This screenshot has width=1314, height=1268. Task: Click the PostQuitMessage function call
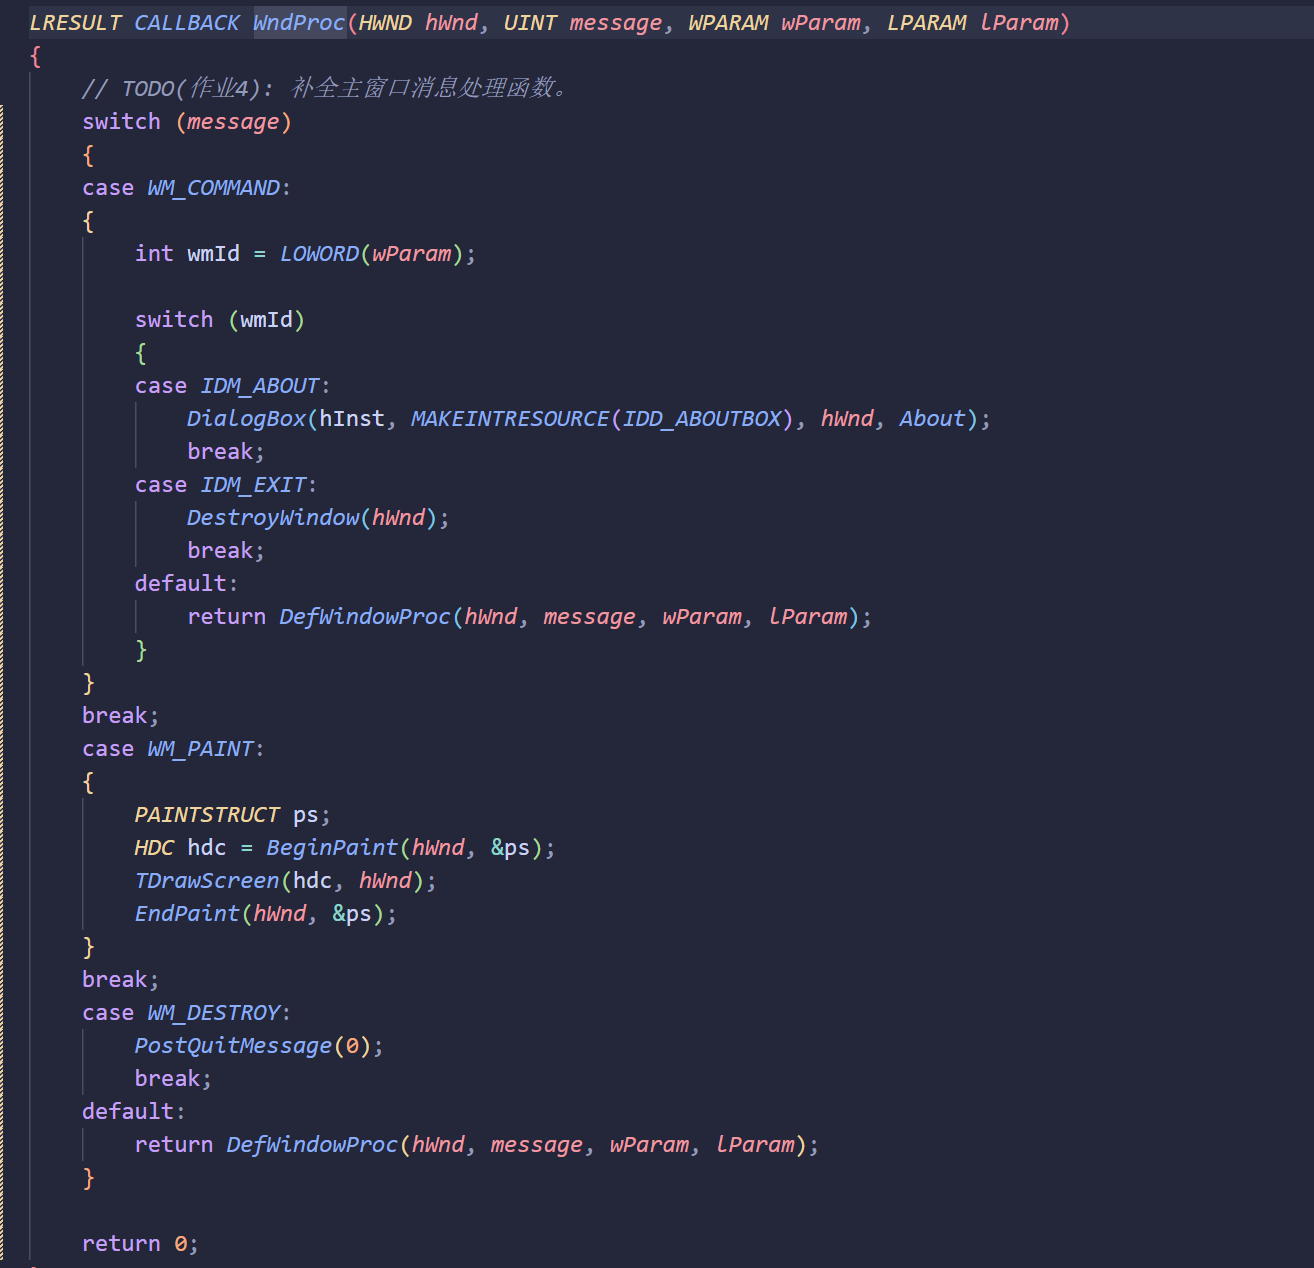233,1046
